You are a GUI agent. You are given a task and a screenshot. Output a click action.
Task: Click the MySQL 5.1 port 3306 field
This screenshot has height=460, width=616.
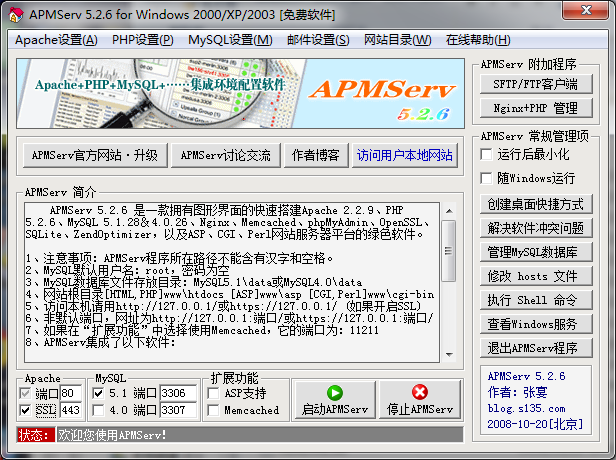[178, 393]
